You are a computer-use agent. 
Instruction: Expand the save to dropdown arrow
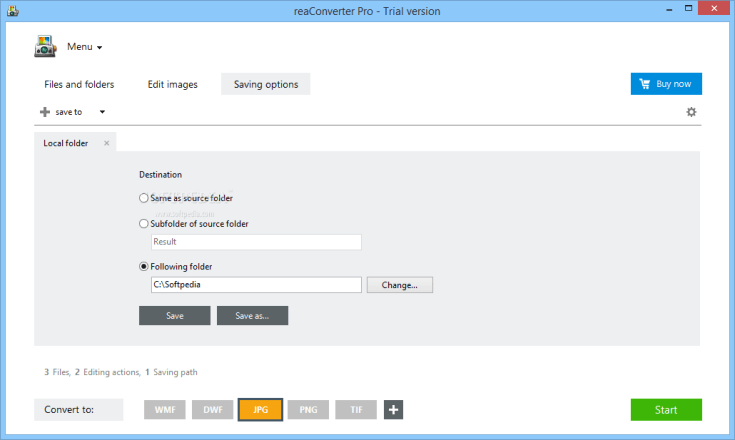coord(102,112)
